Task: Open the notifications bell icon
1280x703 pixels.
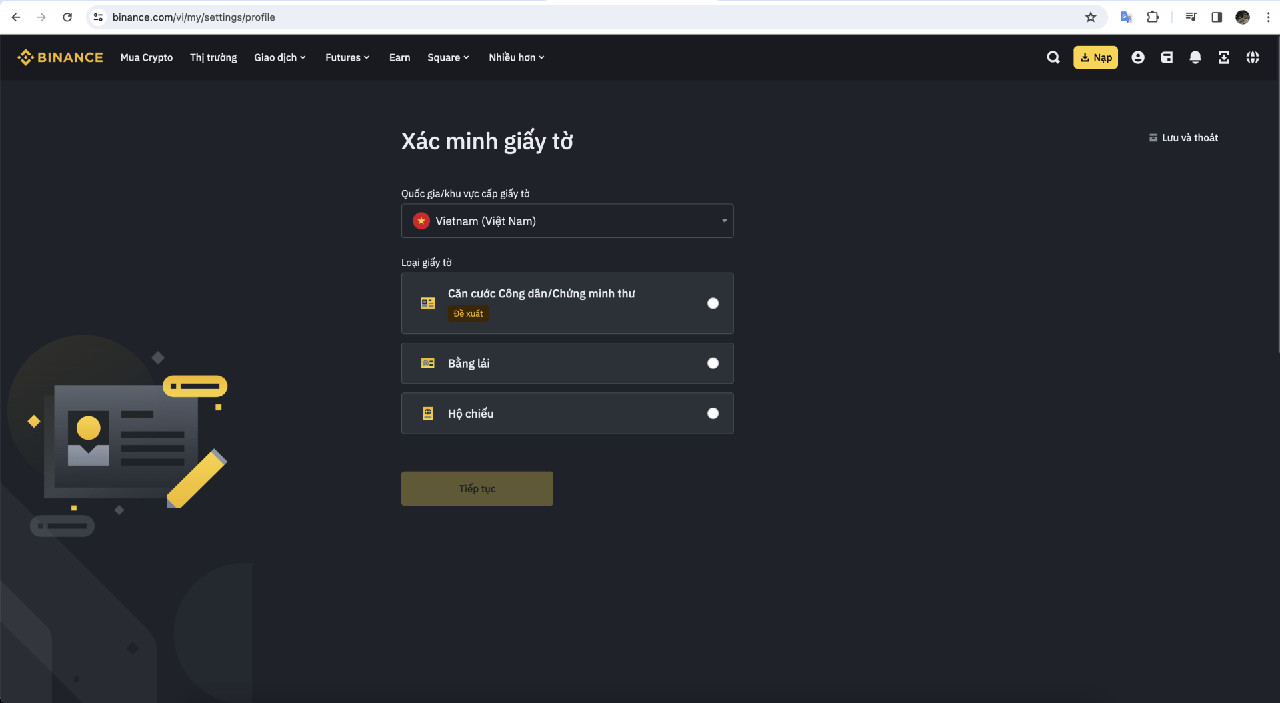Action: point(1195,58)
